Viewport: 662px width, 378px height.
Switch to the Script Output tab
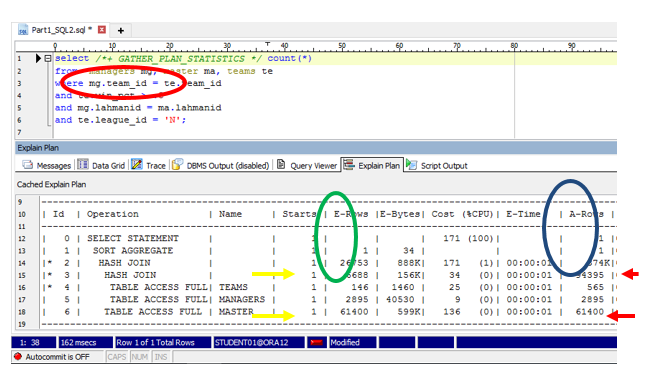(x=437, y=166)
